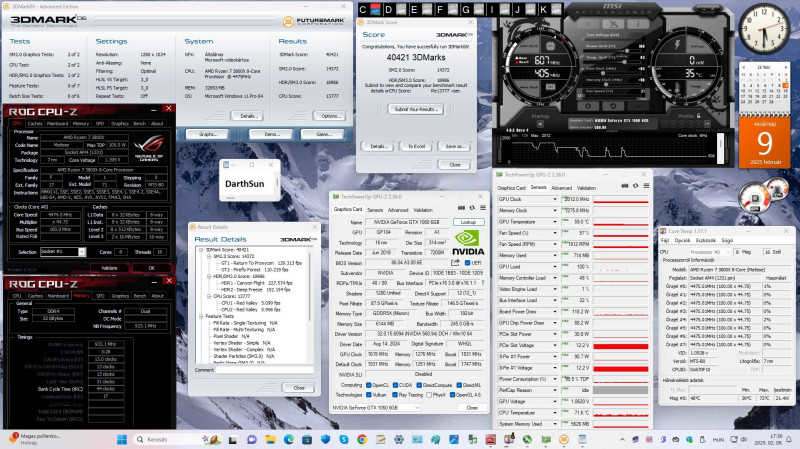
Task: Open the PerfCap Reason sensor dropdown
Action: coord(555,390)
